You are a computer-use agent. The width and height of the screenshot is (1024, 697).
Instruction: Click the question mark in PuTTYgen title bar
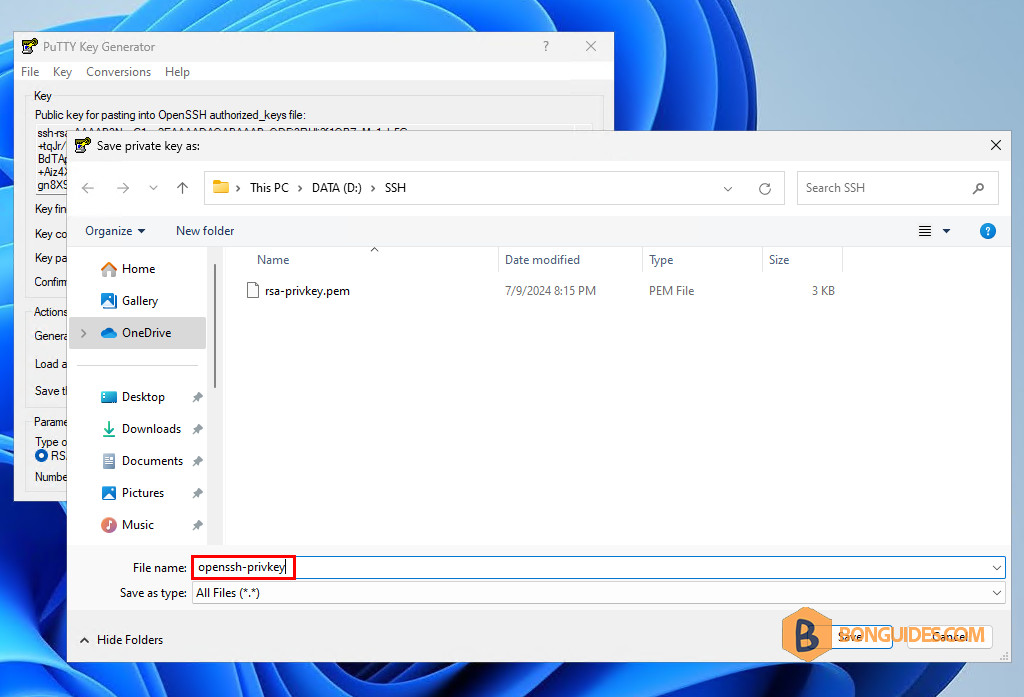coord(545,46)
